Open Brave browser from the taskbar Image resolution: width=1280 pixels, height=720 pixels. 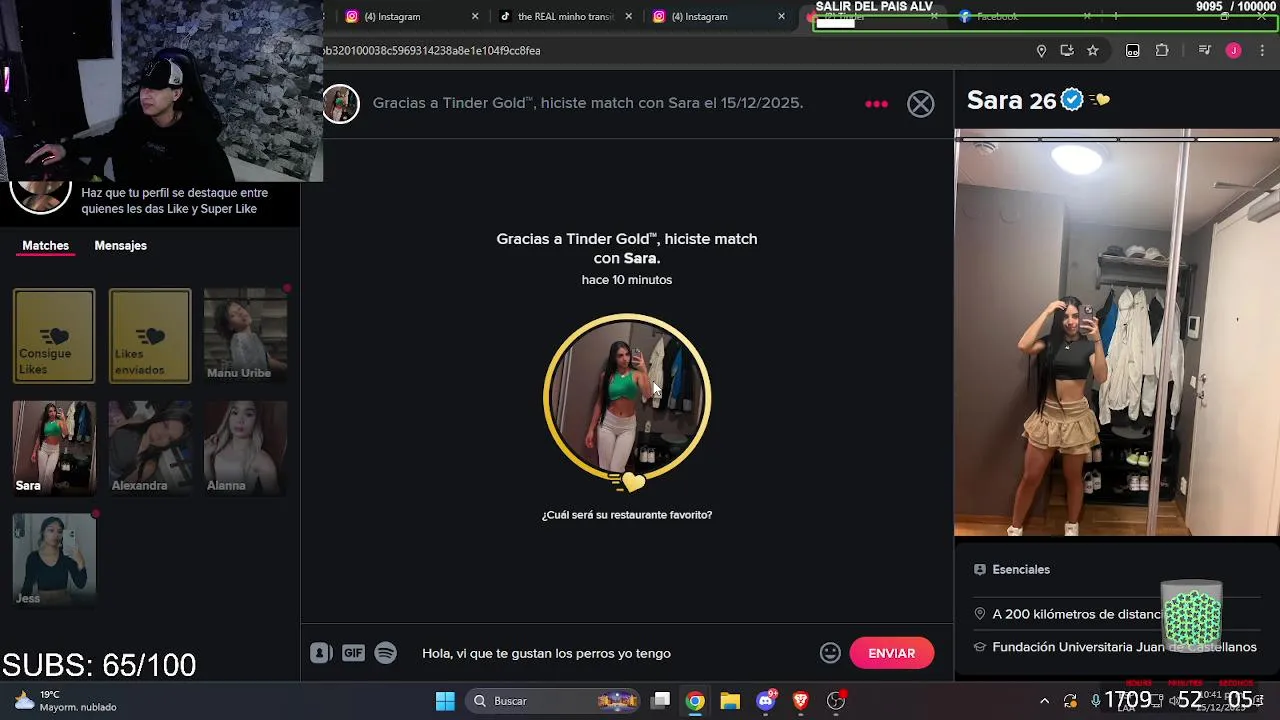coord(800,701)
